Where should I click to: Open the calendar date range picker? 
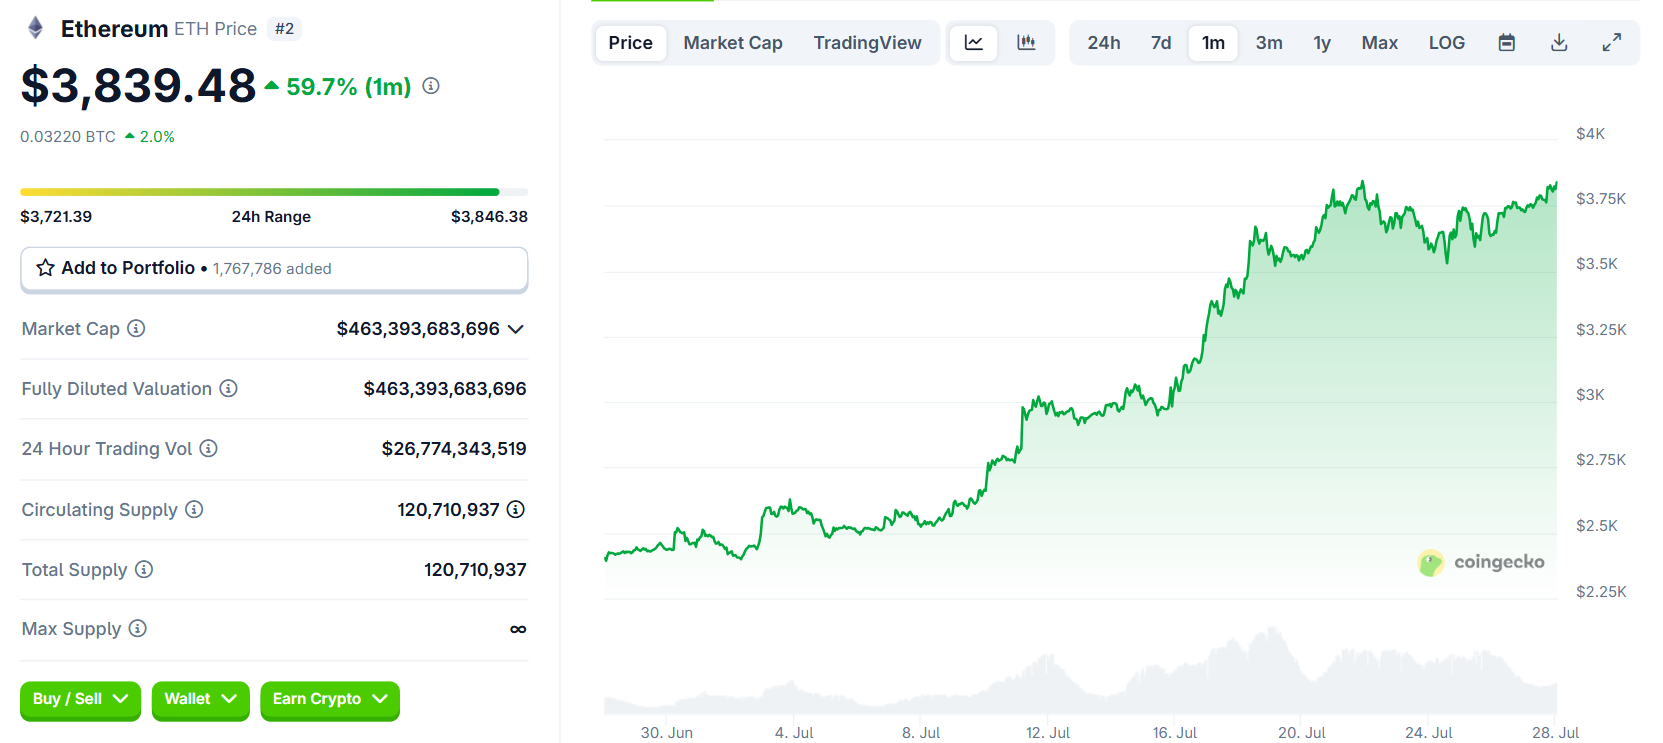click(x=1507, y=42)
